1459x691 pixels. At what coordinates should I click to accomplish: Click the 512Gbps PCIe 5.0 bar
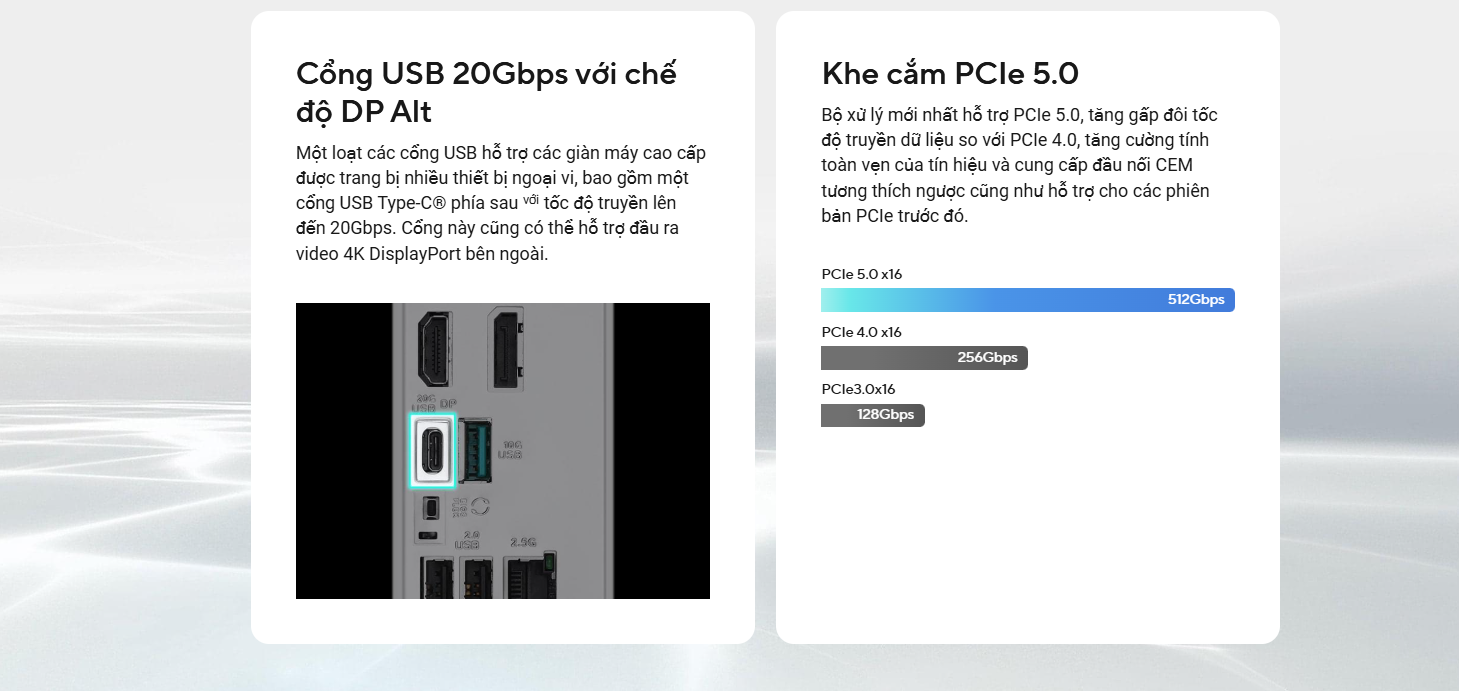point(1028,300)
